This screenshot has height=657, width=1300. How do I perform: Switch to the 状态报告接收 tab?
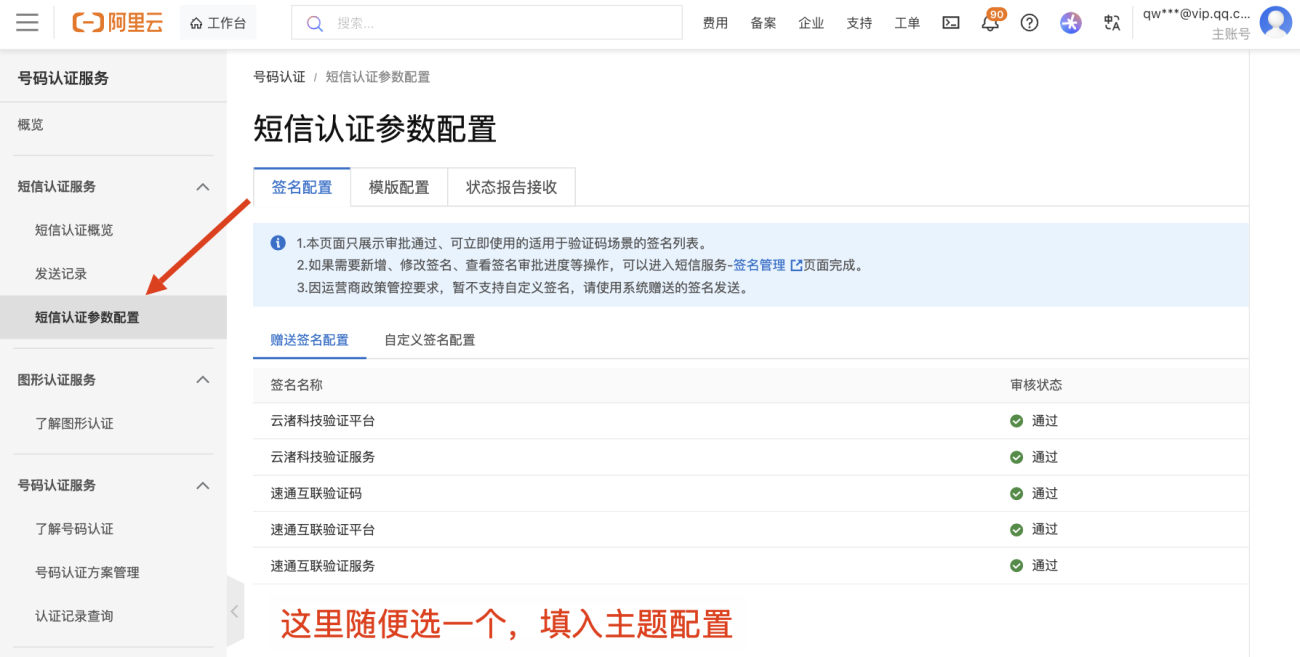pos(511,187)
